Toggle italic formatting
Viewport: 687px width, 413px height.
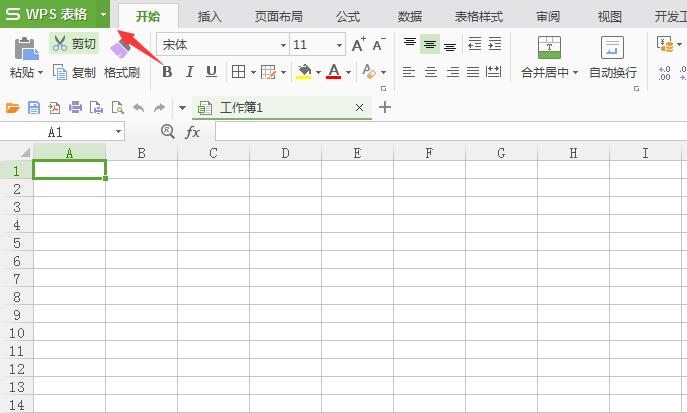coord(189,71)
